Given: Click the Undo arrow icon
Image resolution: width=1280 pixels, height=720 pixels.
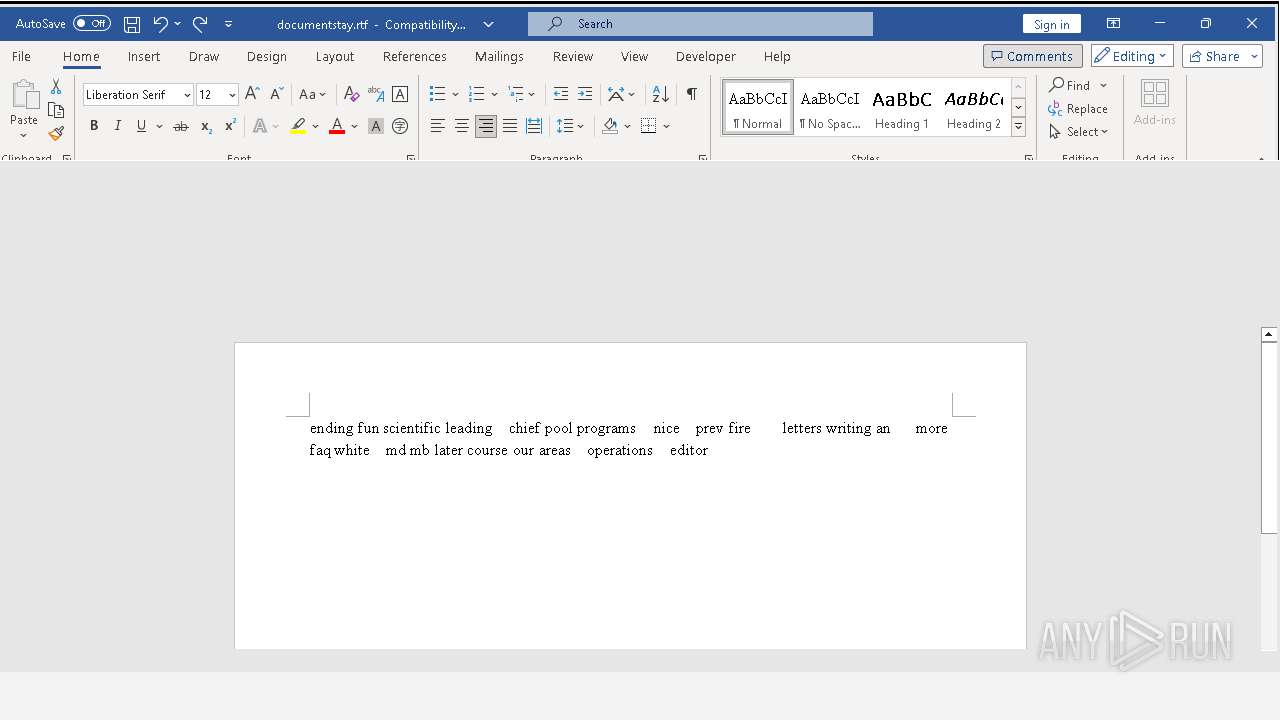Looking at the screenshot, I should pyautogui.click(x=160, y=24).
